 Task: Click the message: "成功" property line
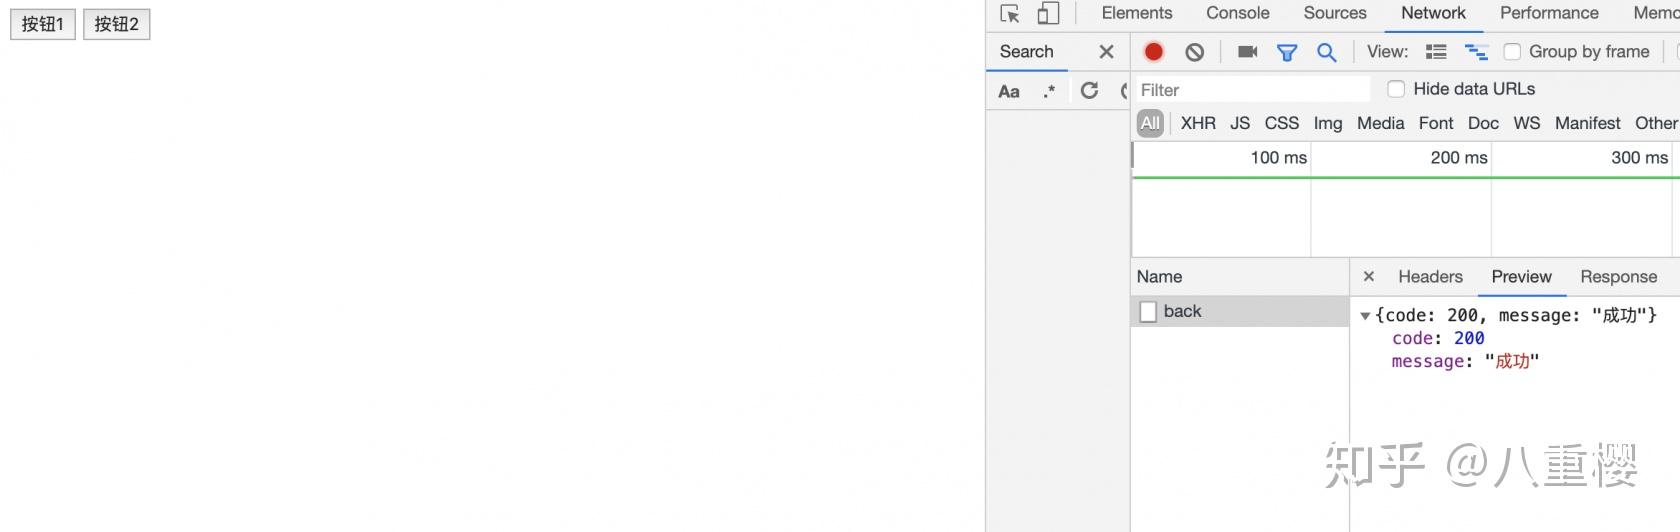1465,361
